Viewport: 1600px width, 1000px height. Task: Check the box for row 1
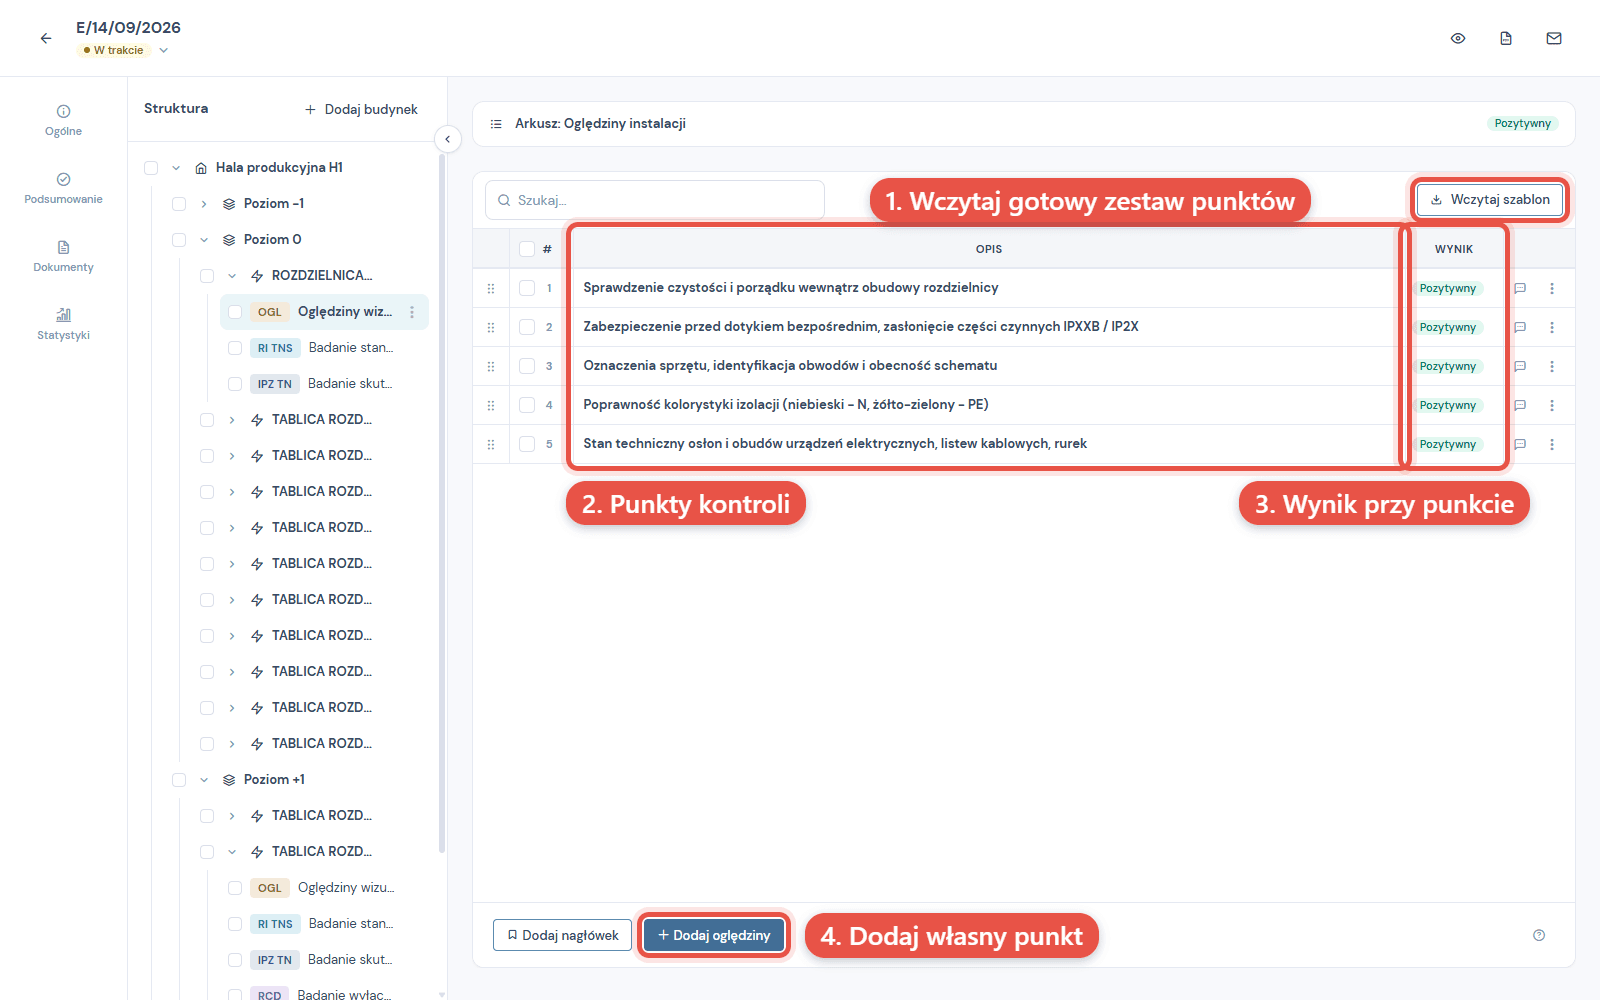tap(527, 288)
